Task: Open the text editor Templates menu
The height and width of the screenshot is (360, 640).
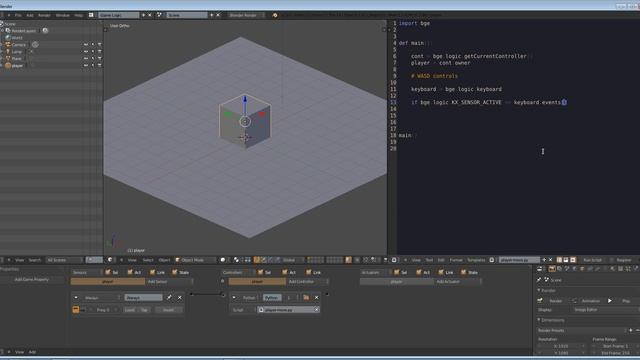Action: click(x=476, y=260)
